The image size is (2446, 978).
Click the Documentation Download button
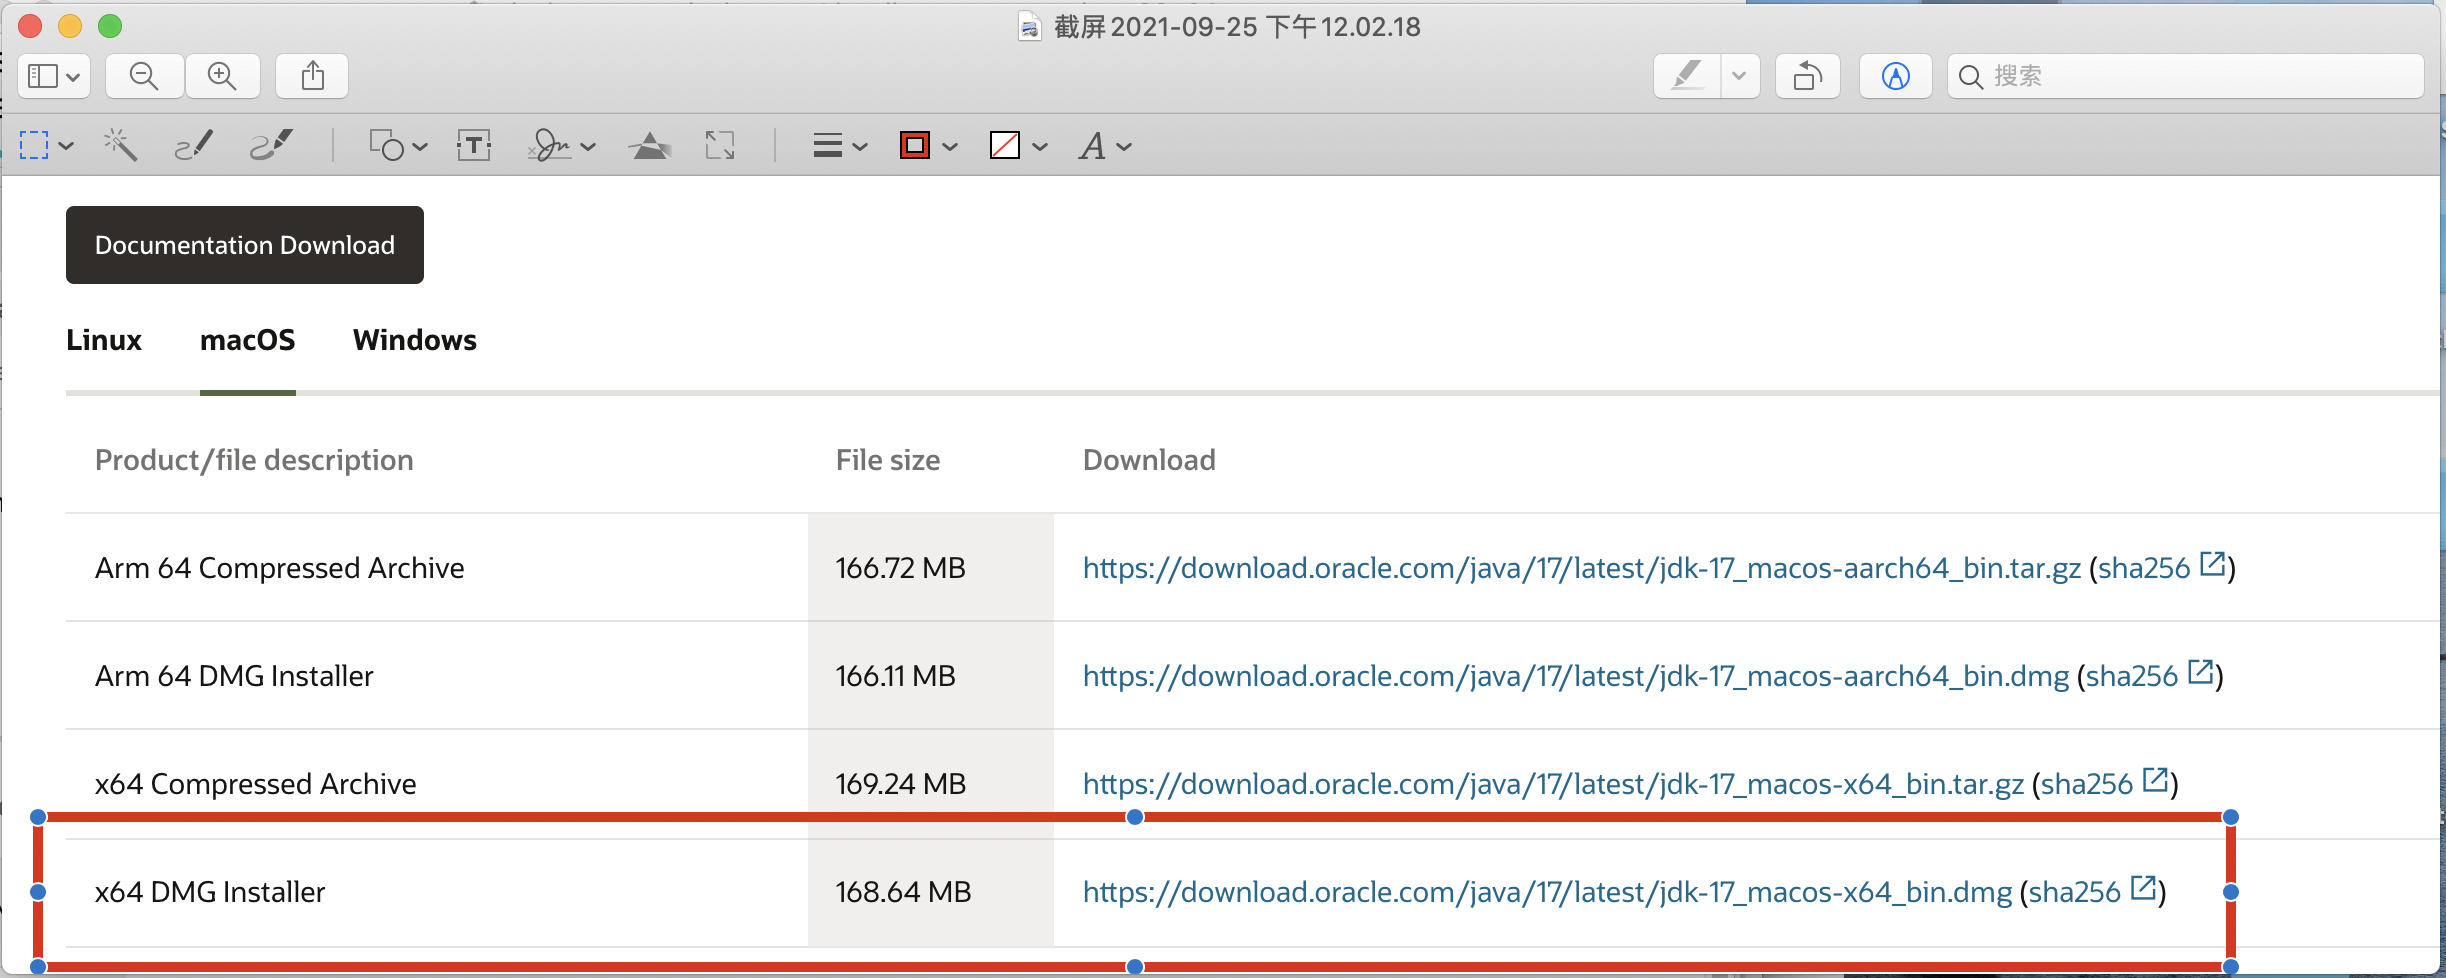244,244
